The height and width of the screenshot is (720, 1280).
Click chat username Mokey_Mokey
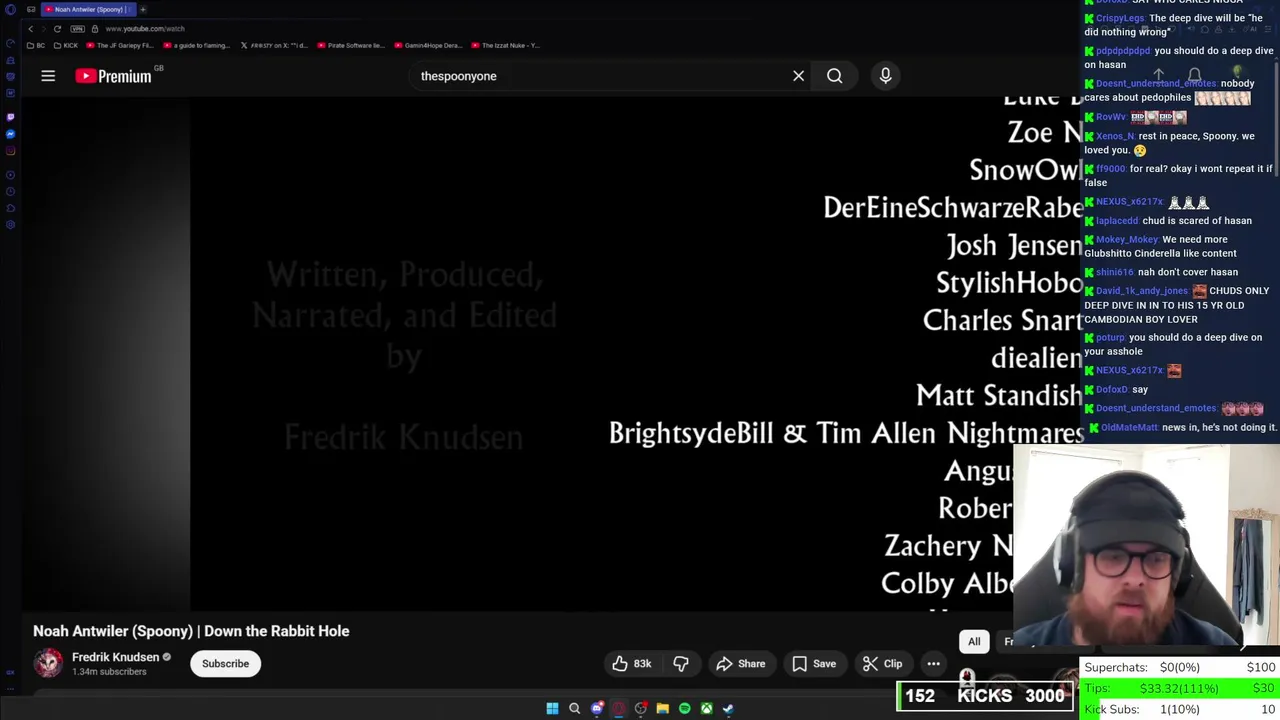(1127, 240)
